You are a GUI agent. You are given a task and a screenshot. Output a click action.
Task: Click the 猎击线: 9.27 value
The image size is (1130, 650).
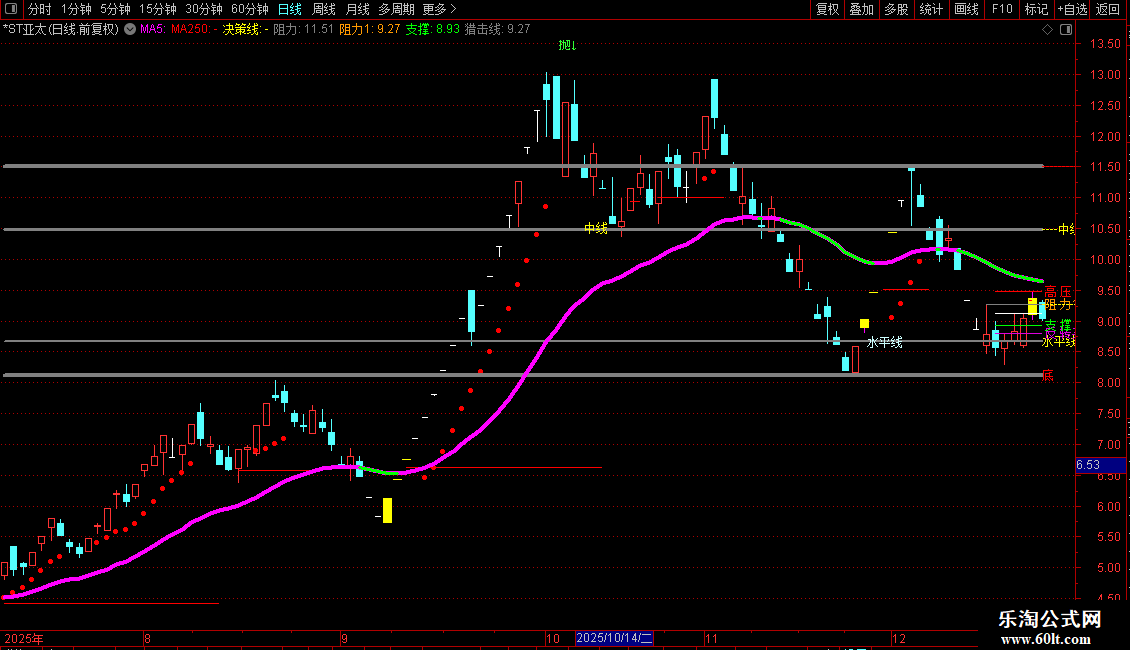point(497,30)
